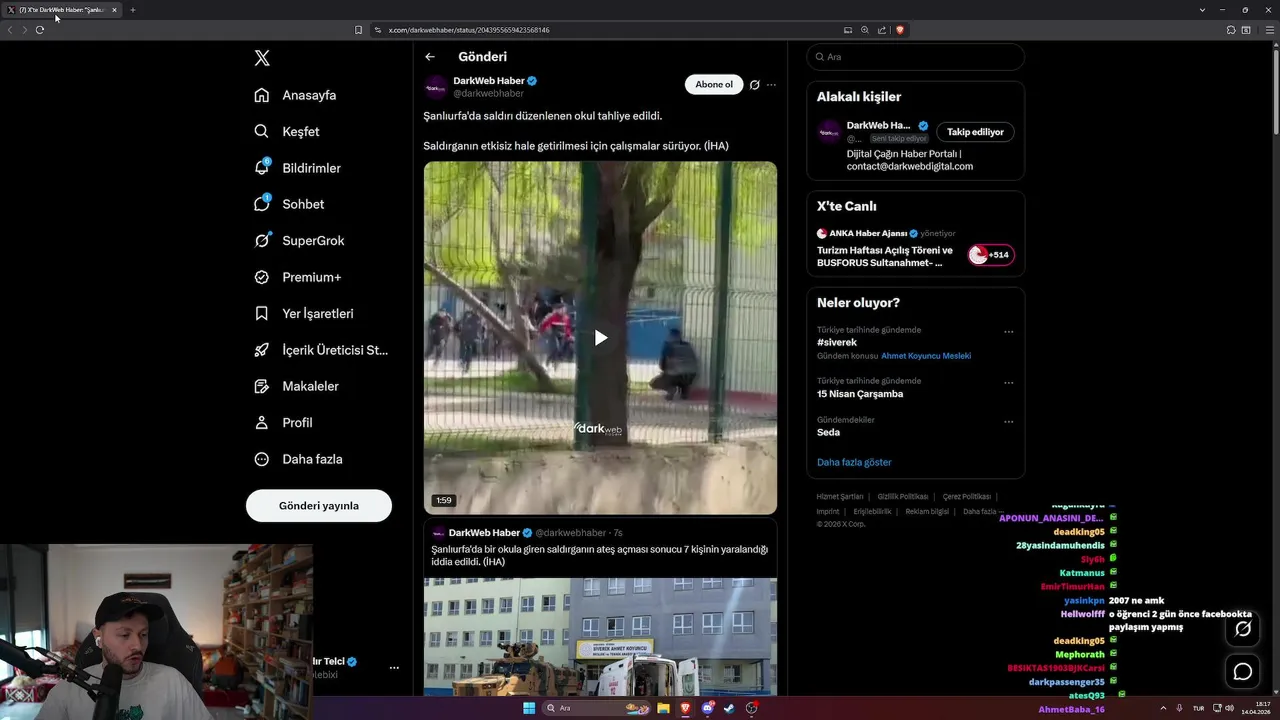The height and width of the screenshot is (720, 1280).
Task: Open the browser hamburger menu
Action: coord(1268,30)
